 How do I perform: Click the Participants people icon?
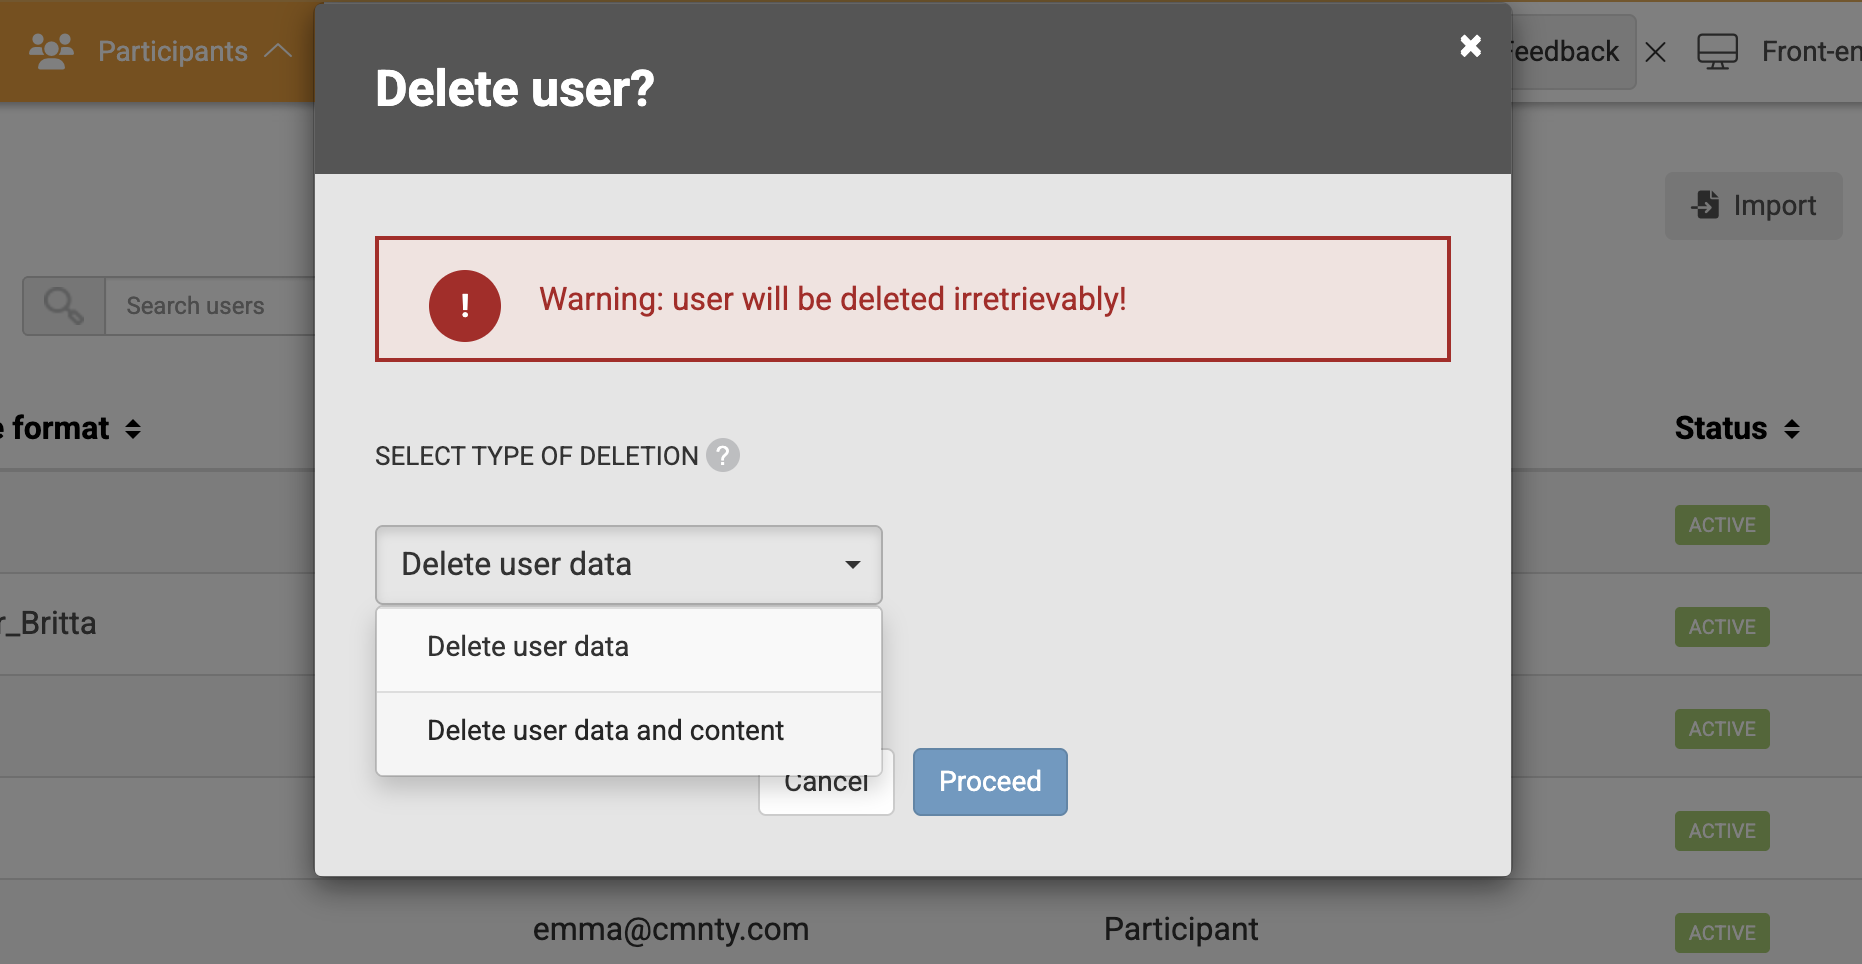pyautogui.click(x=52, y=51)
